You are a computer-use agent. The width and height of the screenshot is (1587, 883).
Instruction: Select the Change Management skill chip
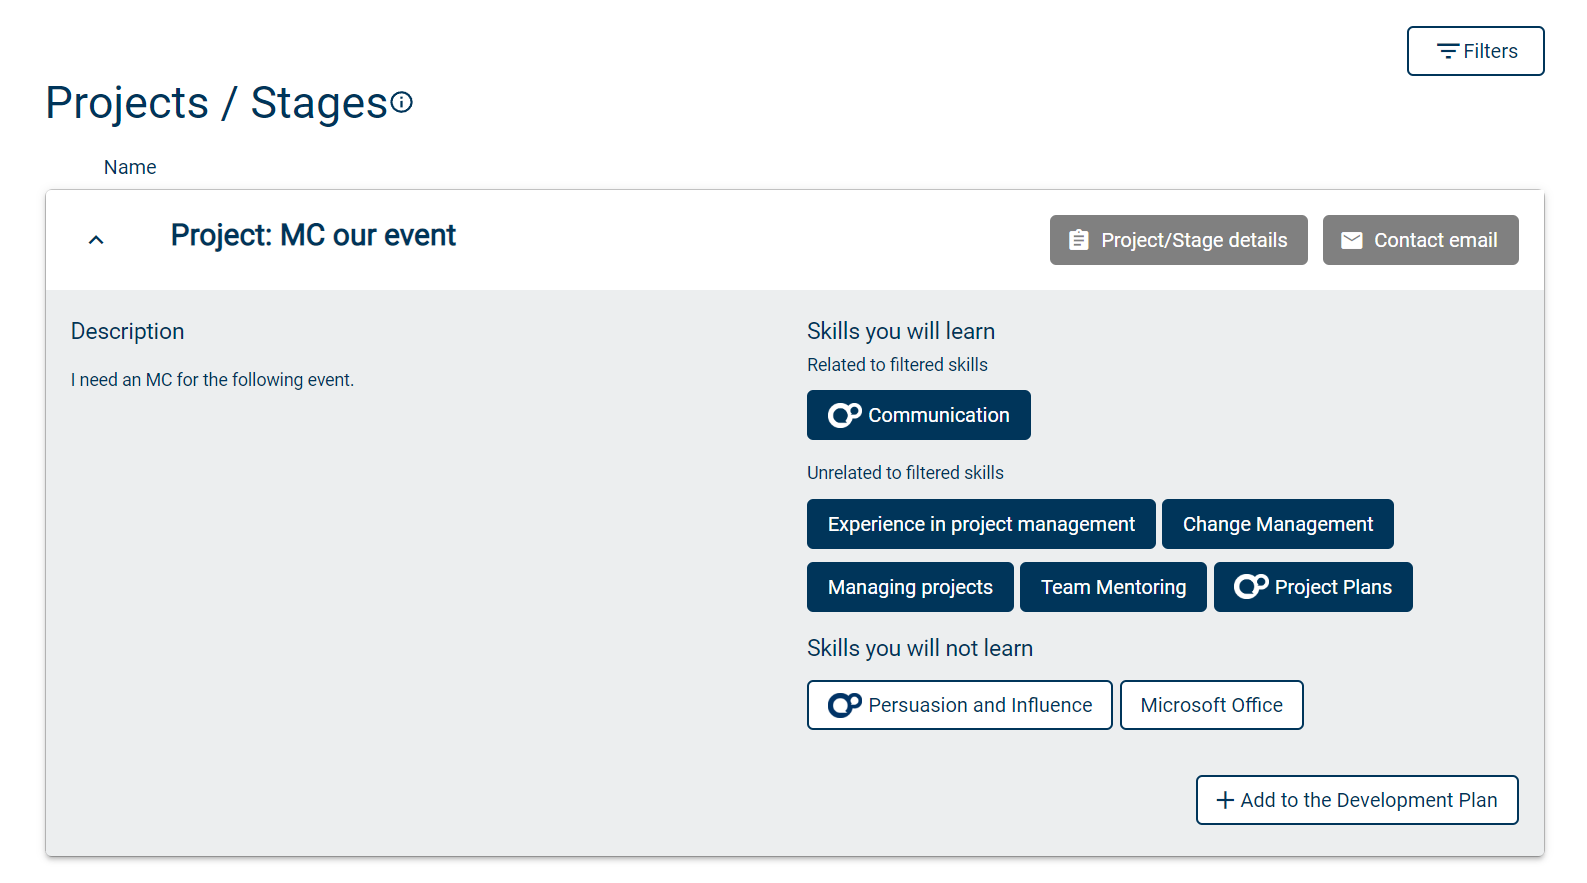pyautogui.click(x=1277, y=524)
